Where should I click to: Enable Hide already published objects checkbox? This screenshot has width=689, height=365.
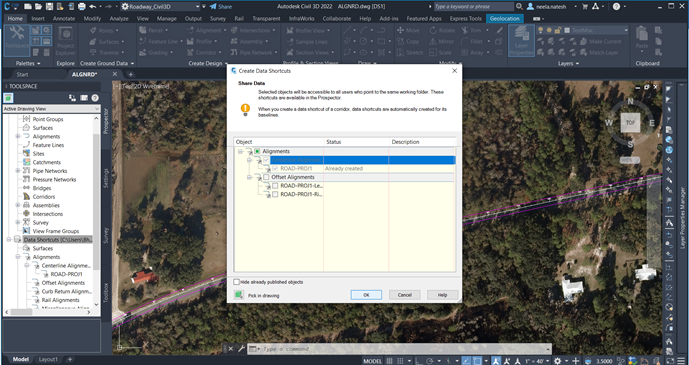[237, 282]
